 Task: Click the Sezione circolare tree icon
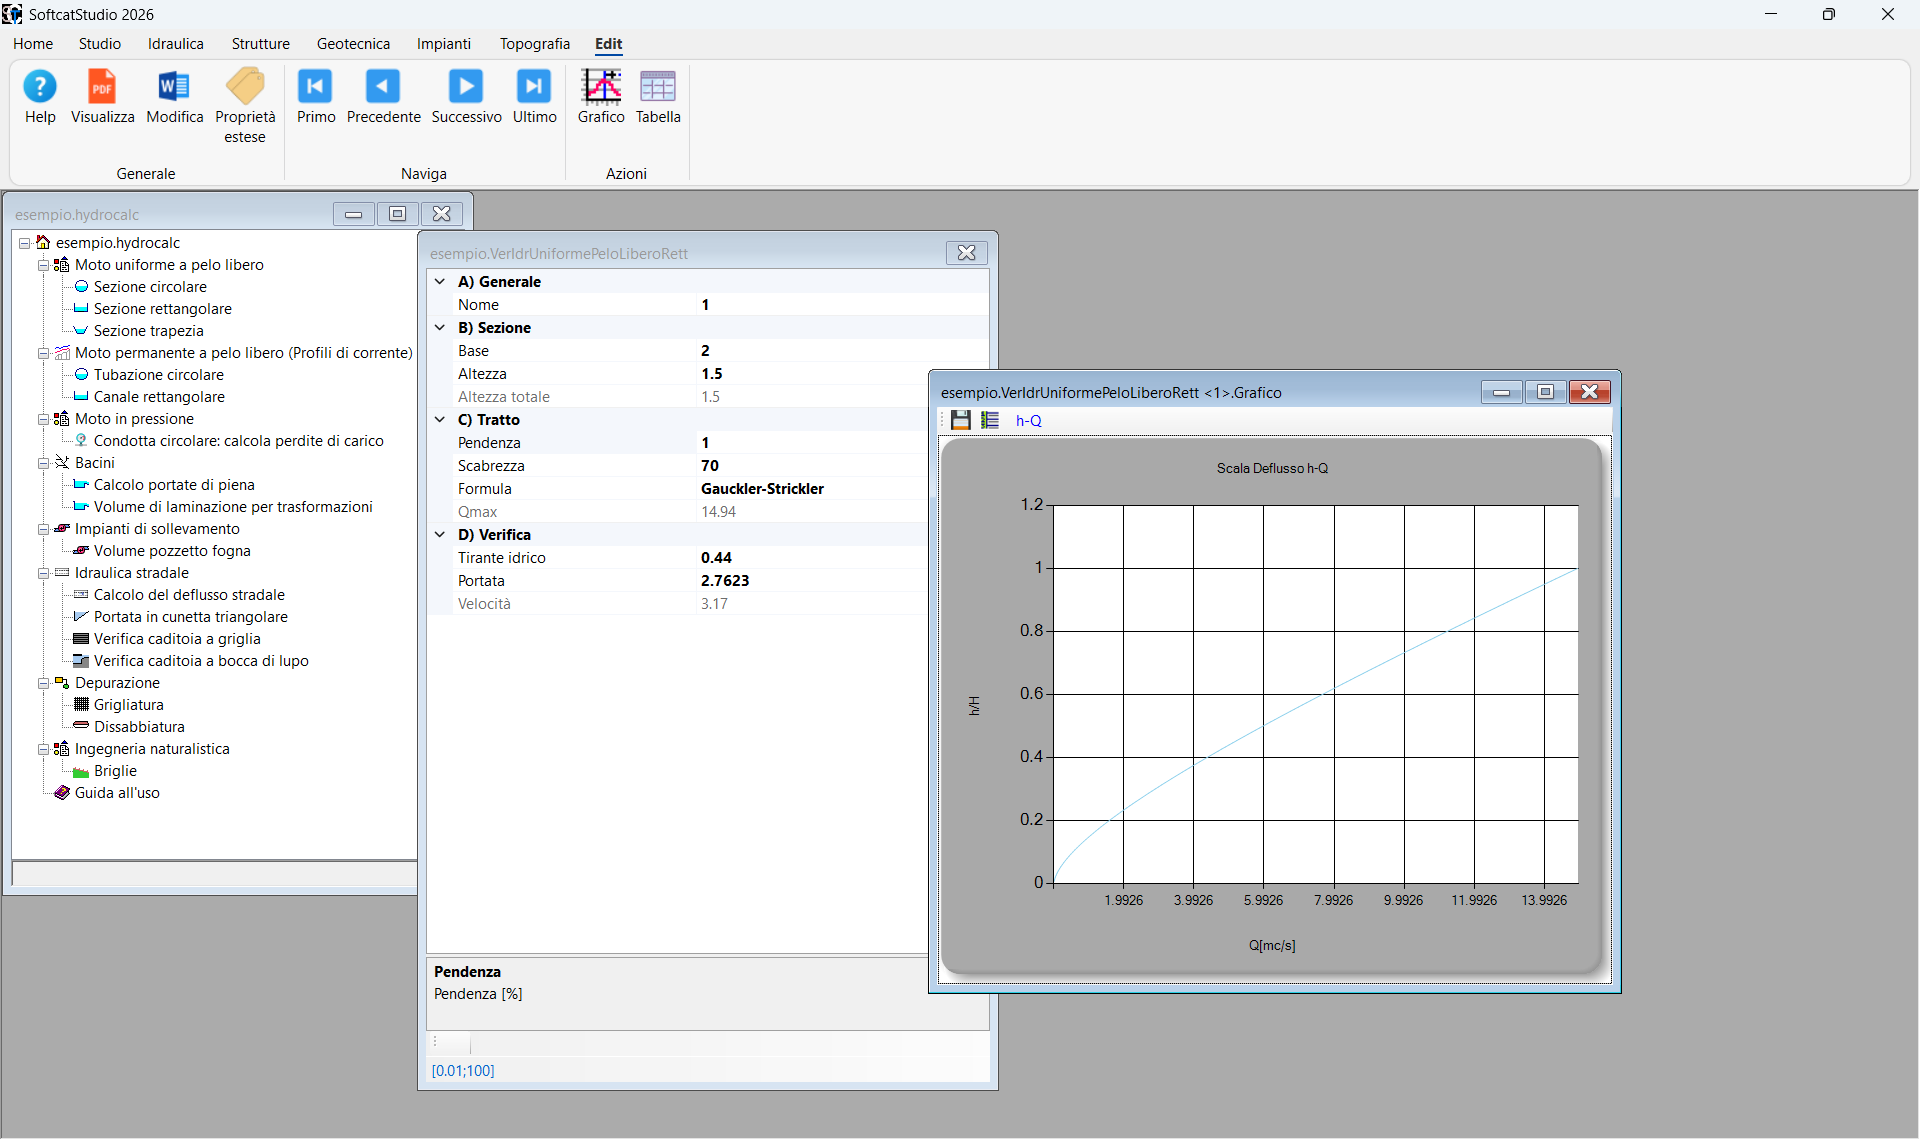[x=82, y=287]
